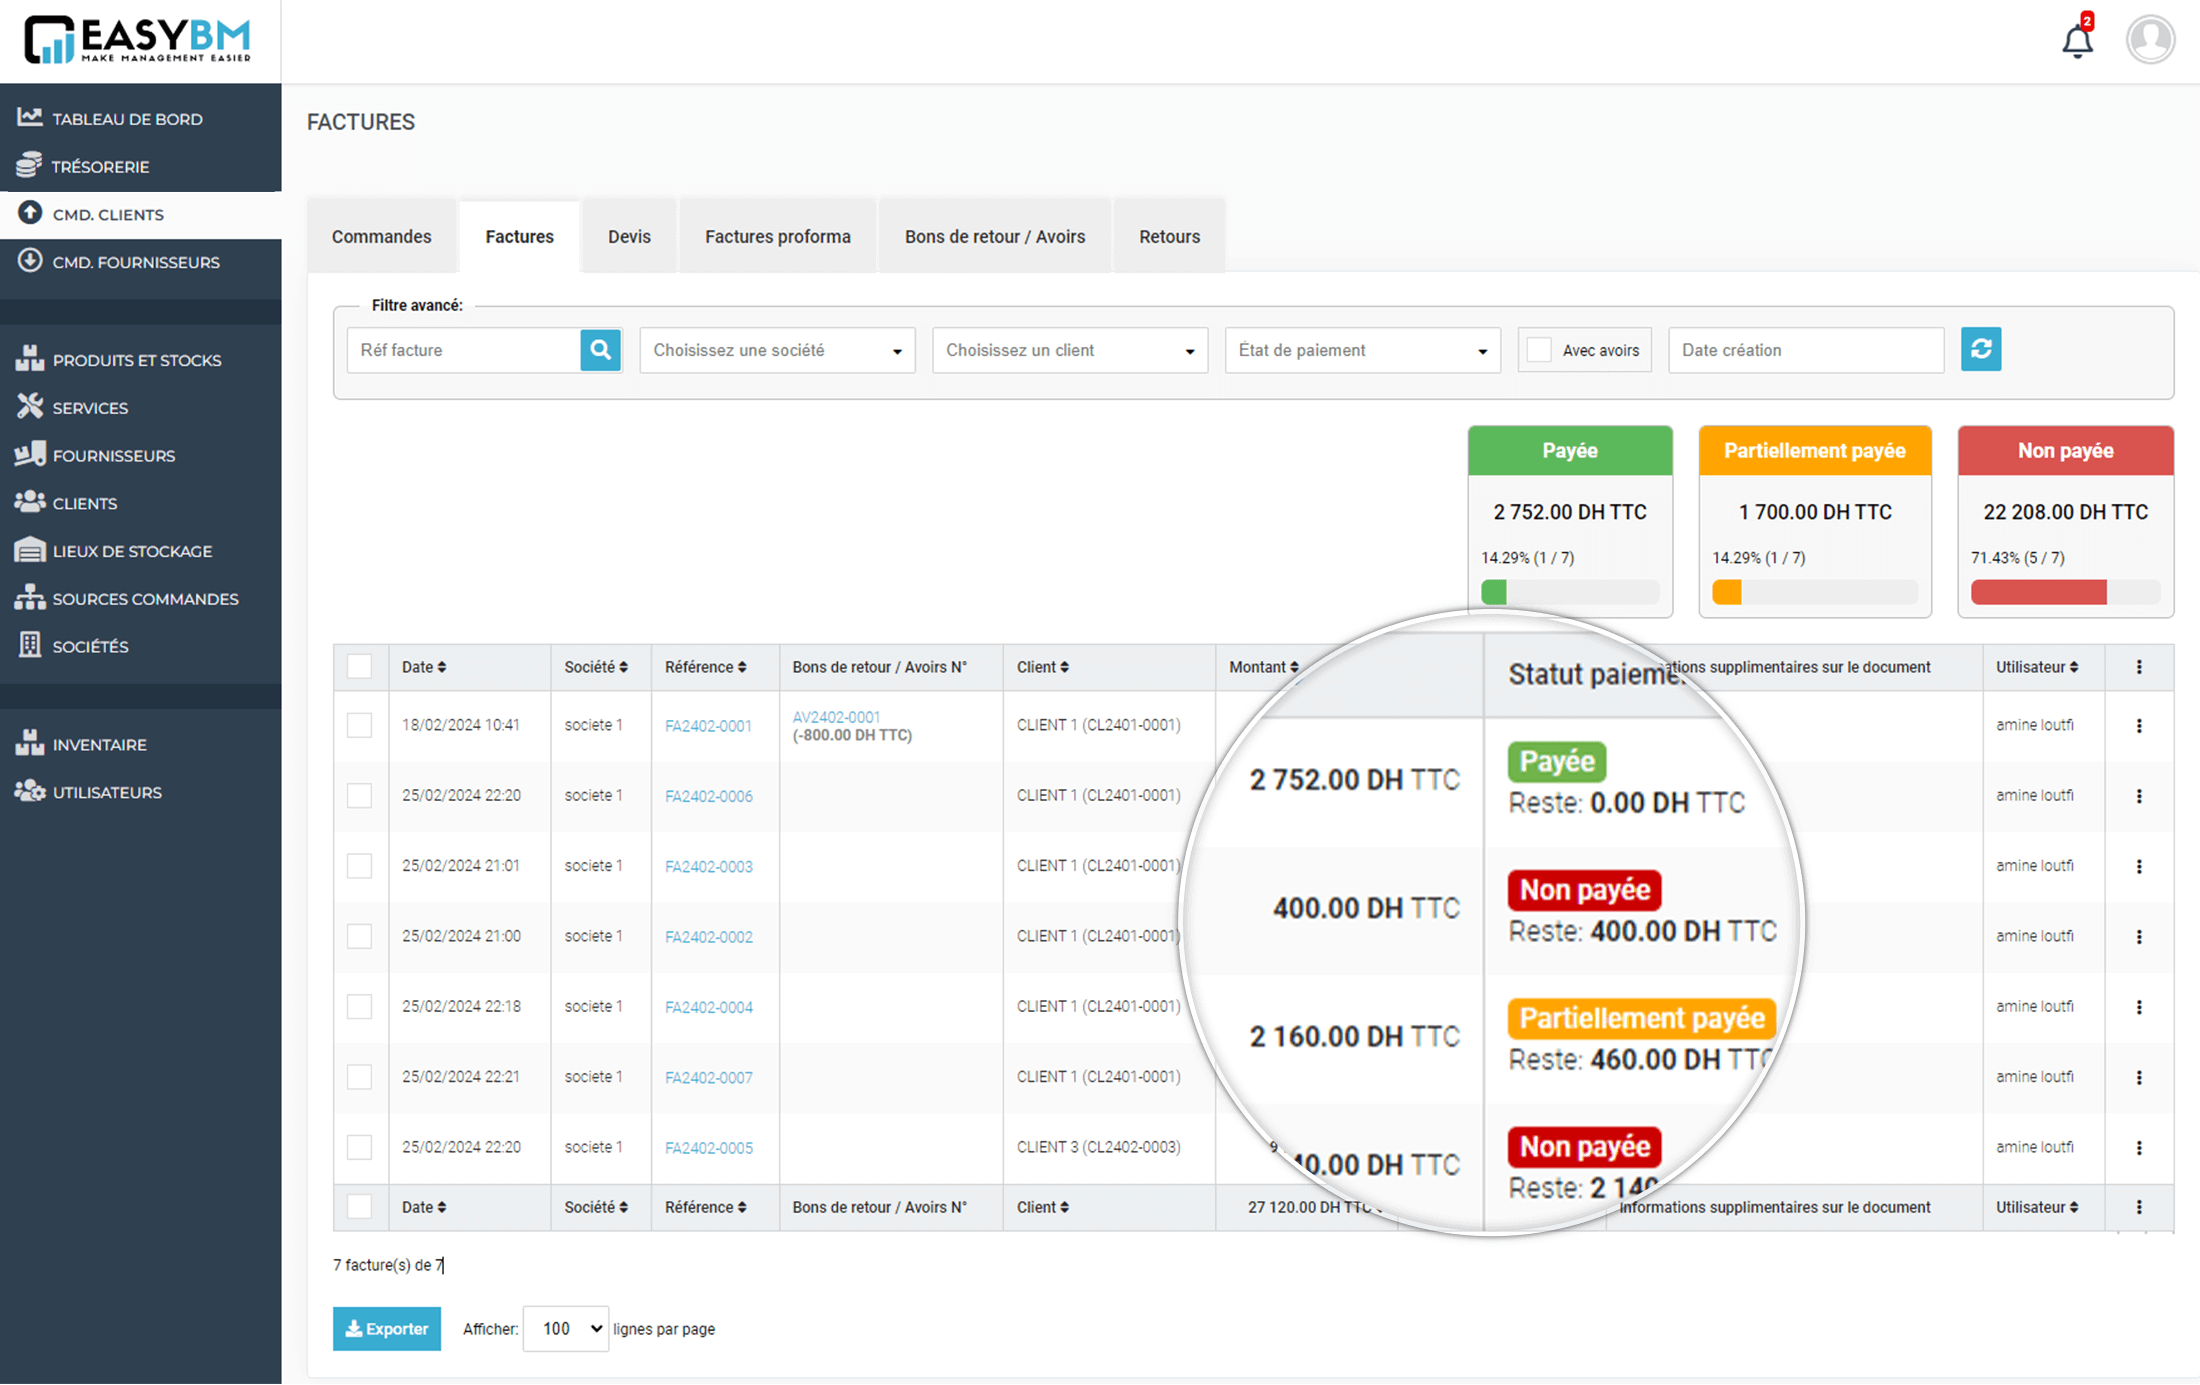The image size is (2200, 1385).
Task: Sort table by Client column header
Action: [x=1042, y=667]
